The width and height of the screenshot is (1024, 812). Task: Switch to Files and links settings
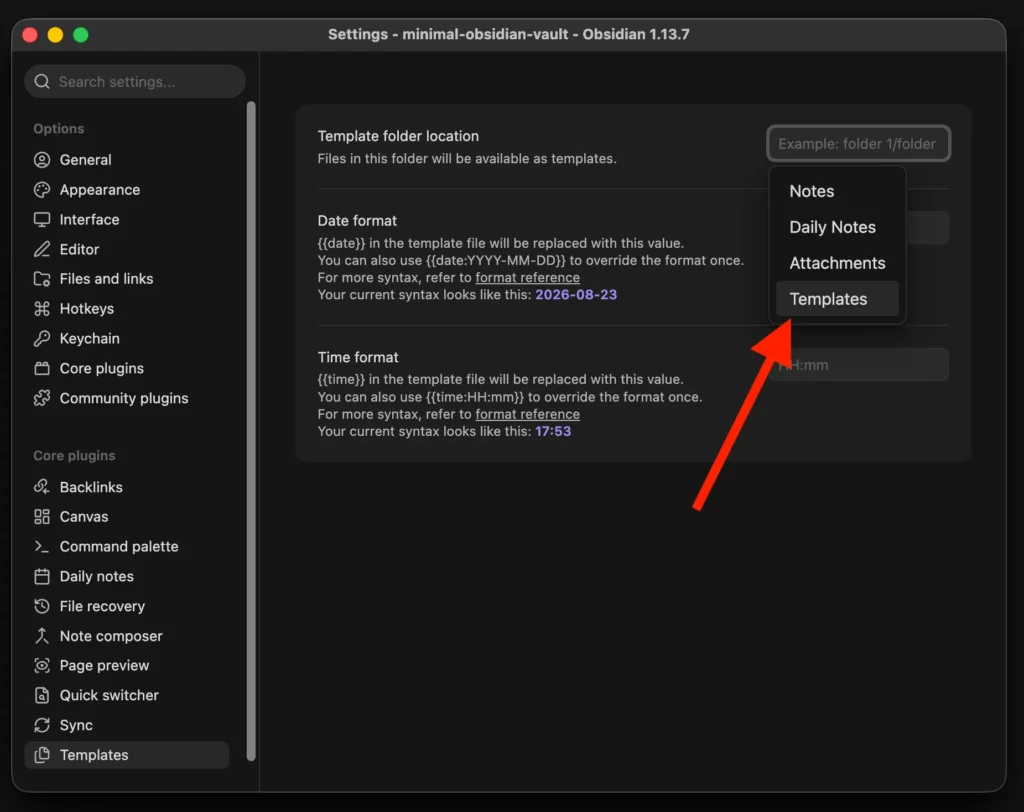pyautogui.click(x=127, y=279)
